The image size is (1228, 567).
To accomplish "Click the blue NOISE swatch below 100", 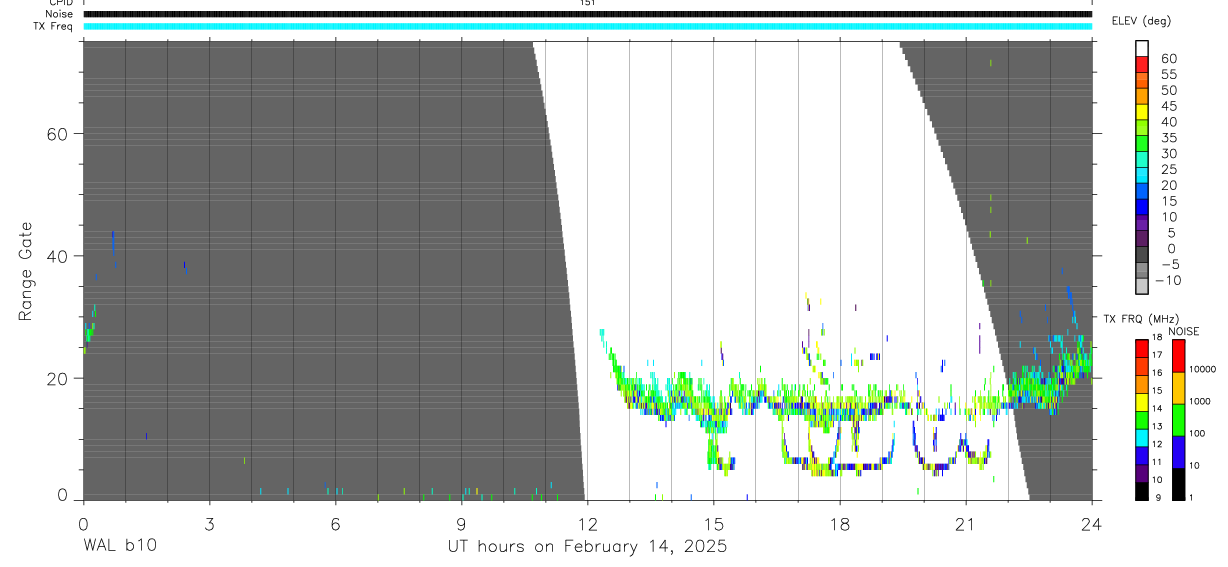I will [x=1178, y=451].
